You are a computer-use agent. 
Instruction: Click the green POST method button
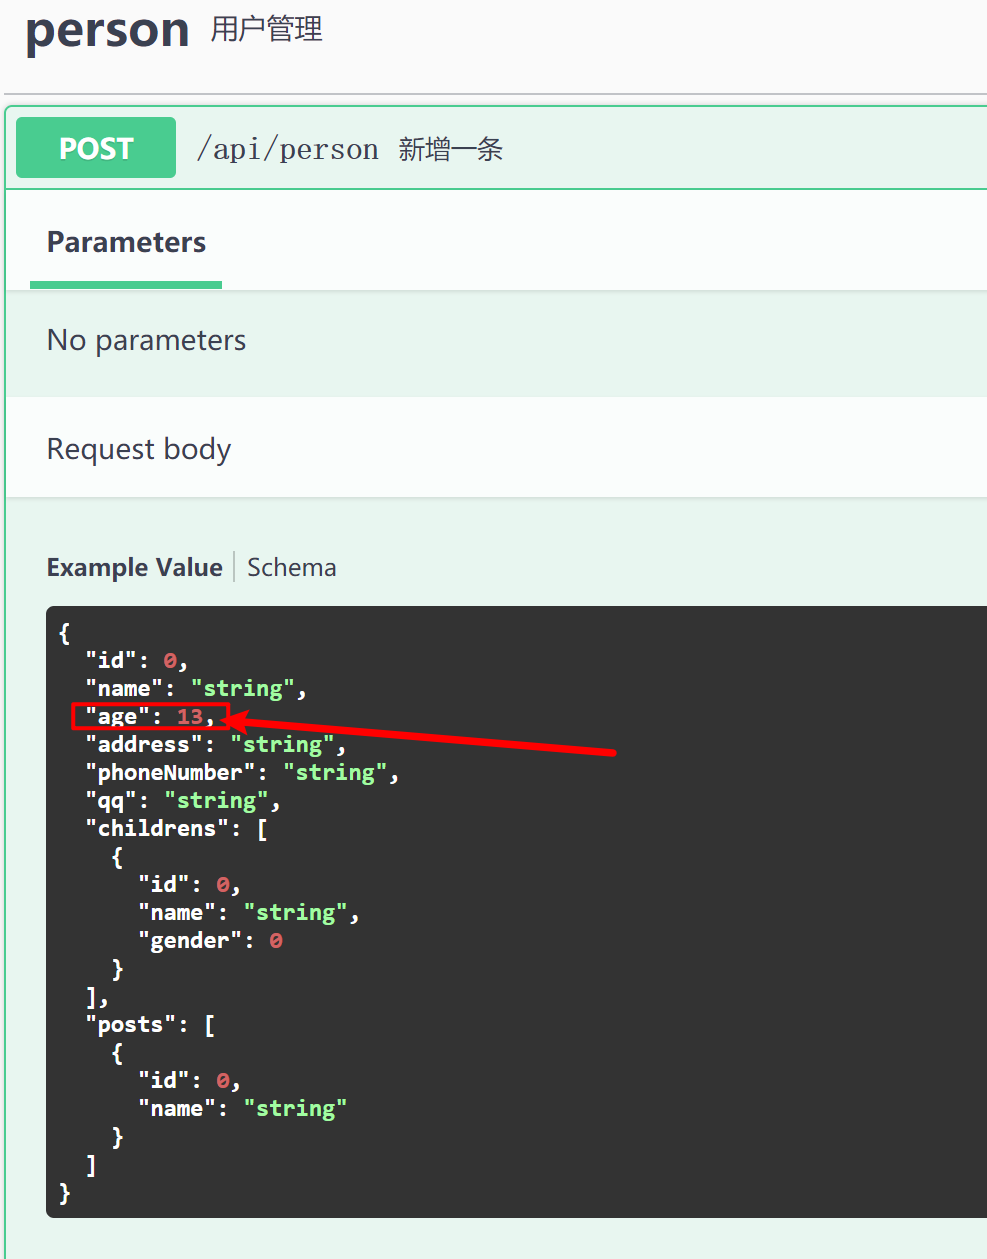(x=96, y=148)
